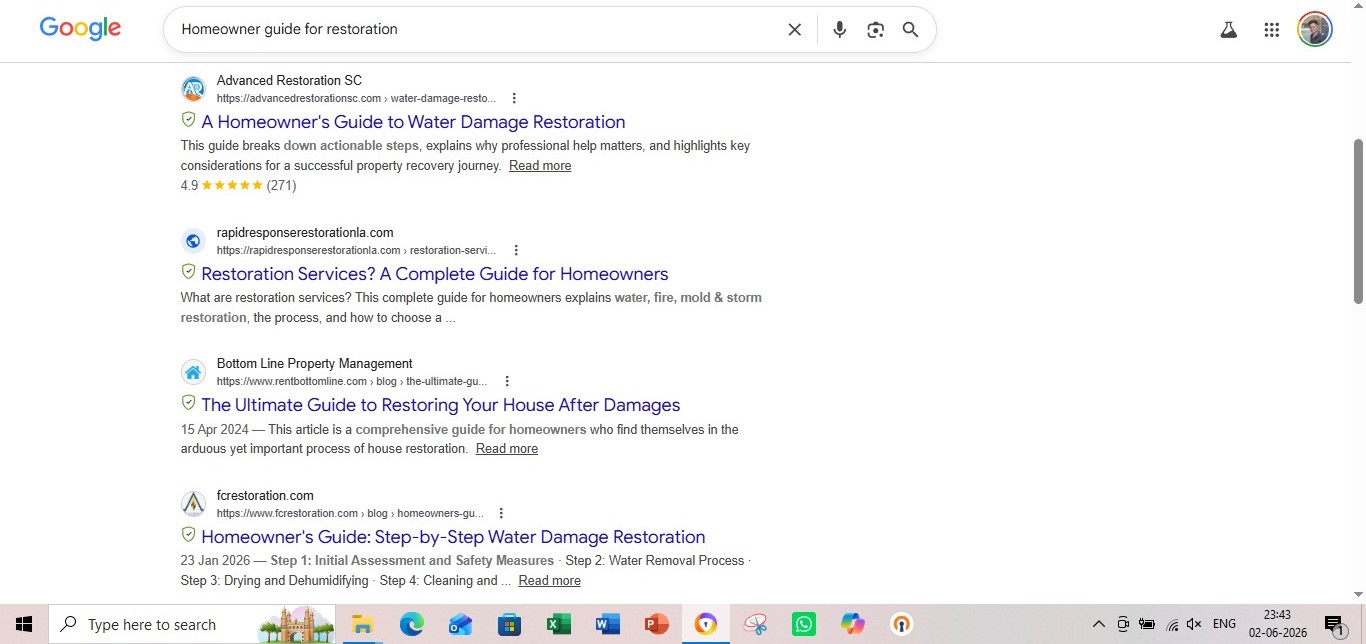Viewport: 1366px width, 644px height.
Task: Open Microsoft Edge from taskbar
Action: pos(411,624)
